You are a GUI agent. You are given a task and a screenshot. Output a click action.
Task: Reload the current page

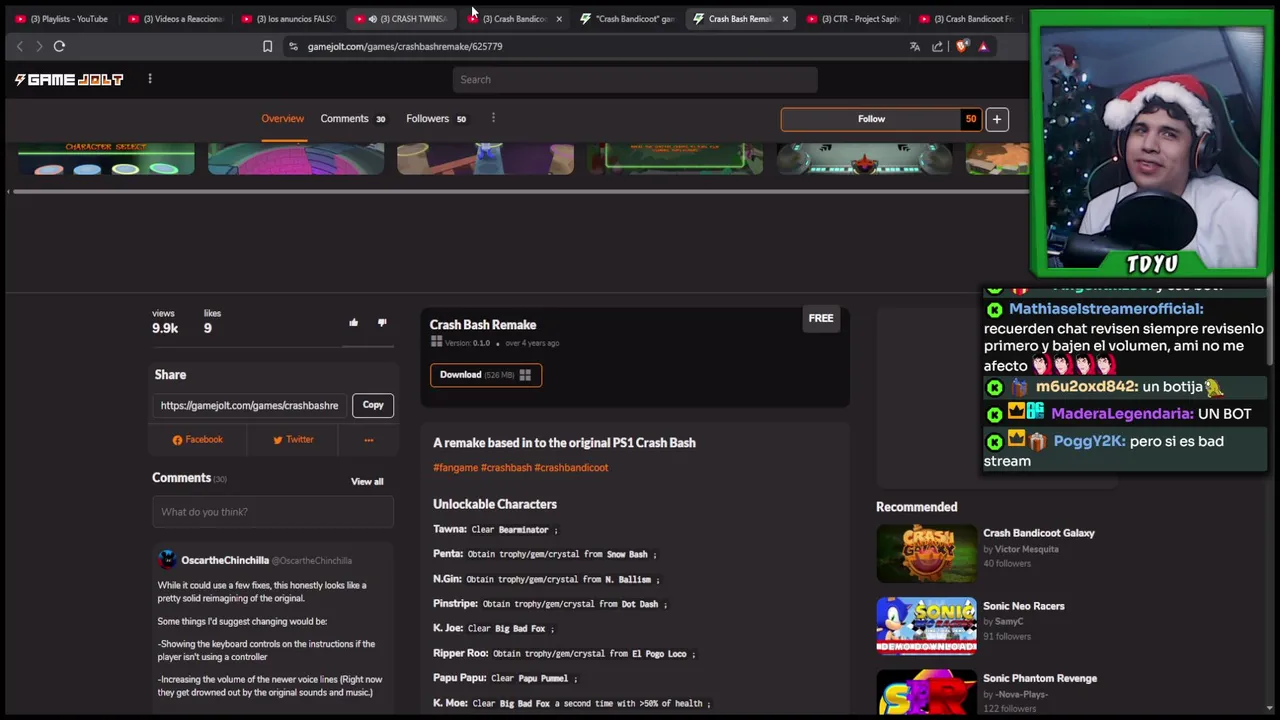pos(59,46)
